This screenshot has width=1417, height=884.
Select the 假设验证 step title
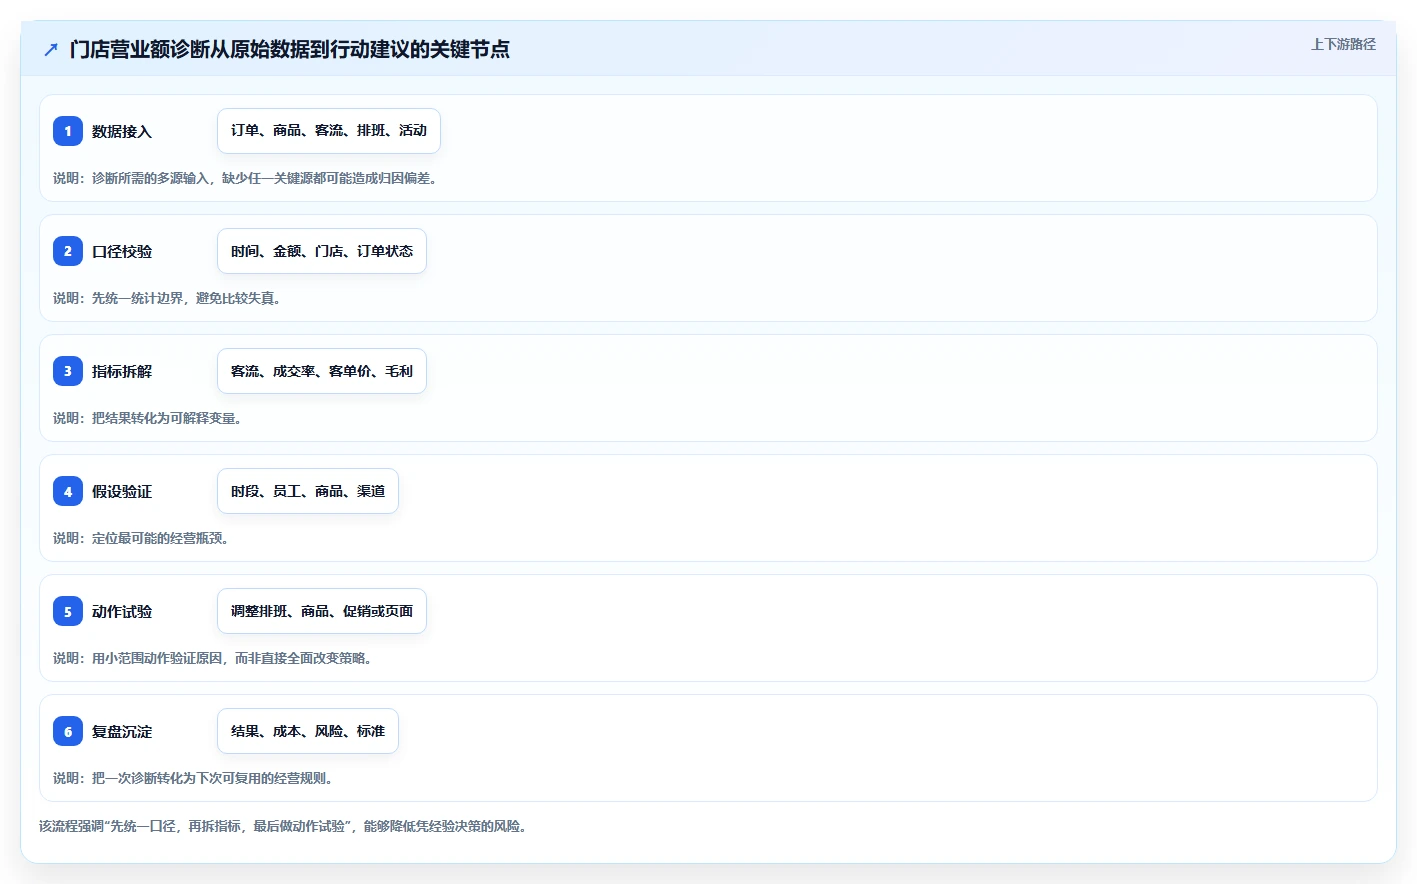click(x=122, y=491)
